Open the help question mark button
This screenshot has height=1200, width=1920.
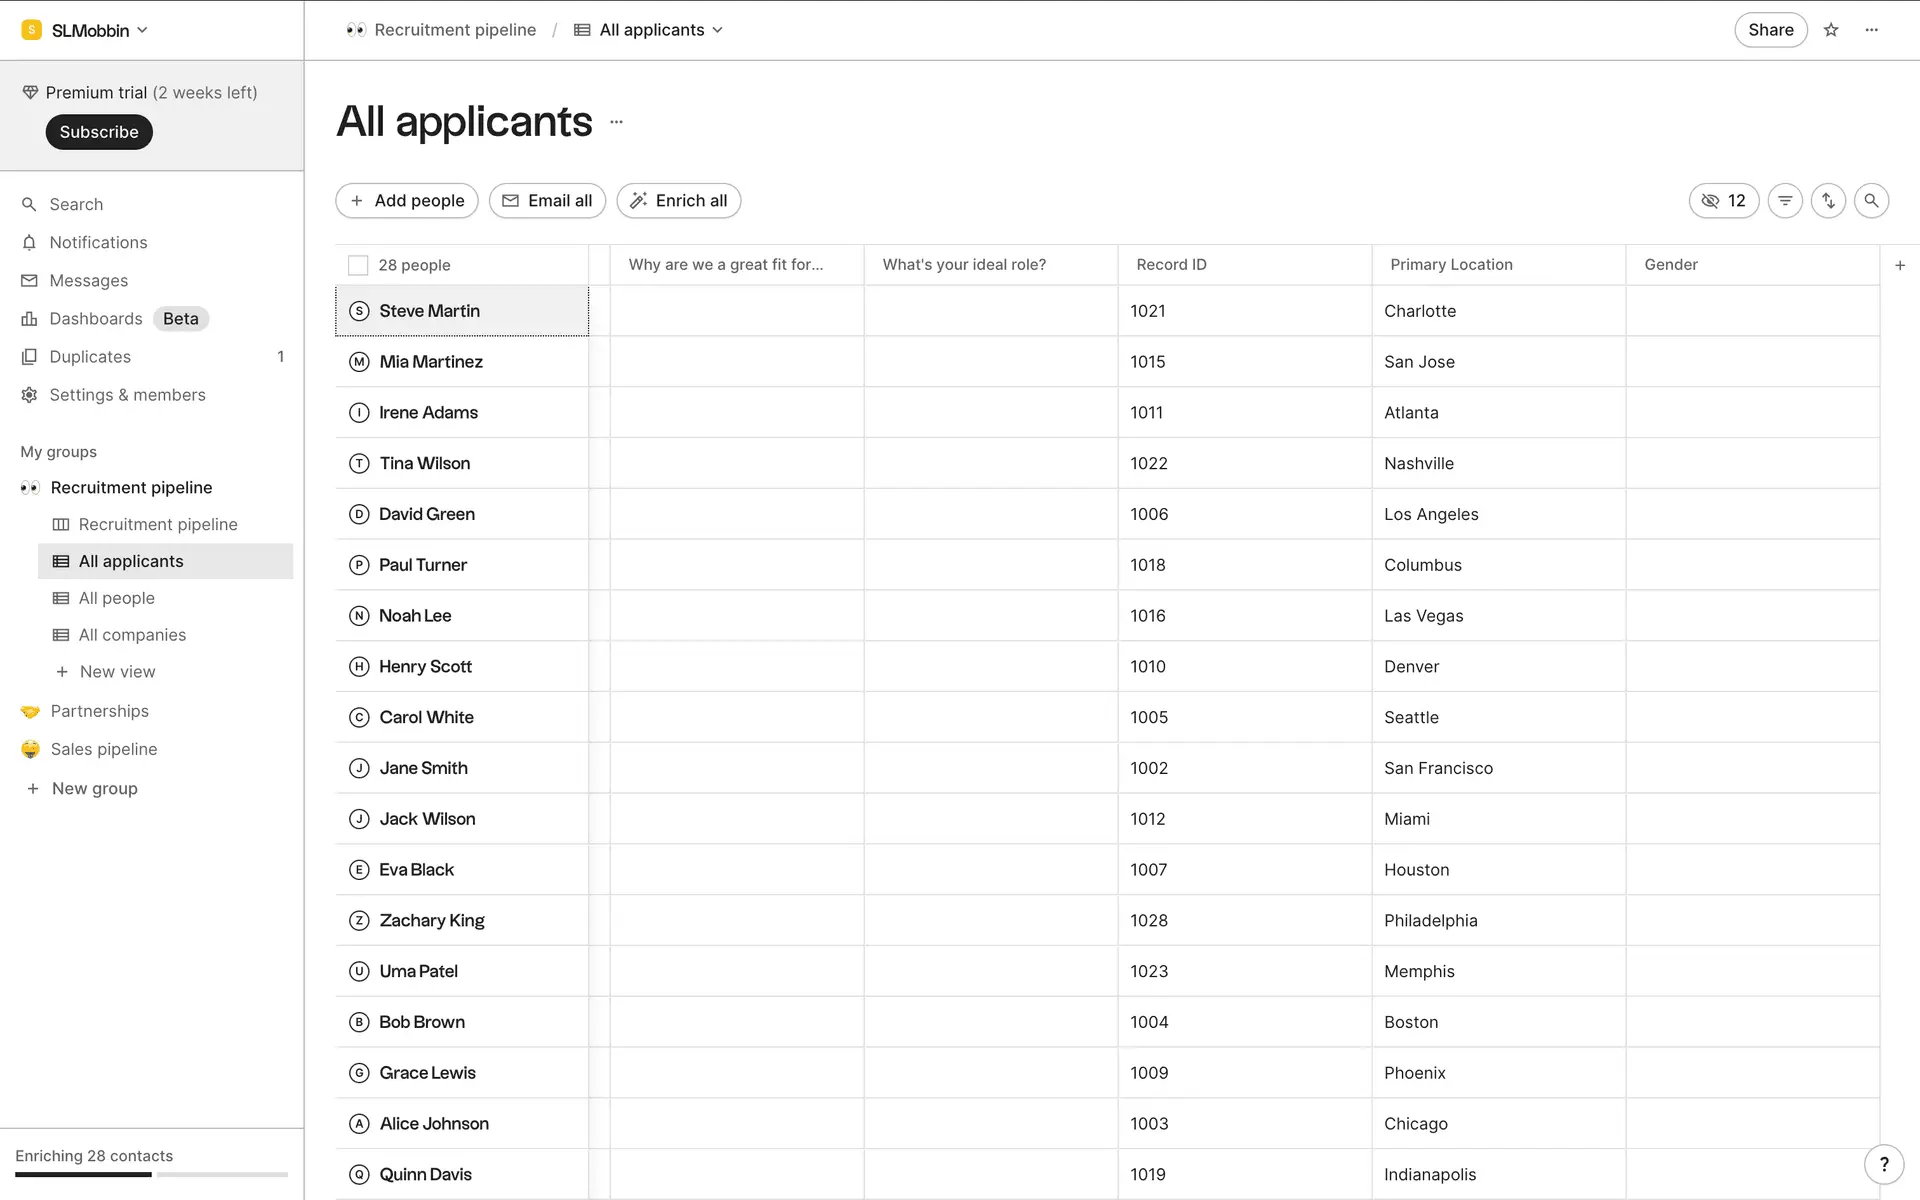(x=1884, y=1164)
